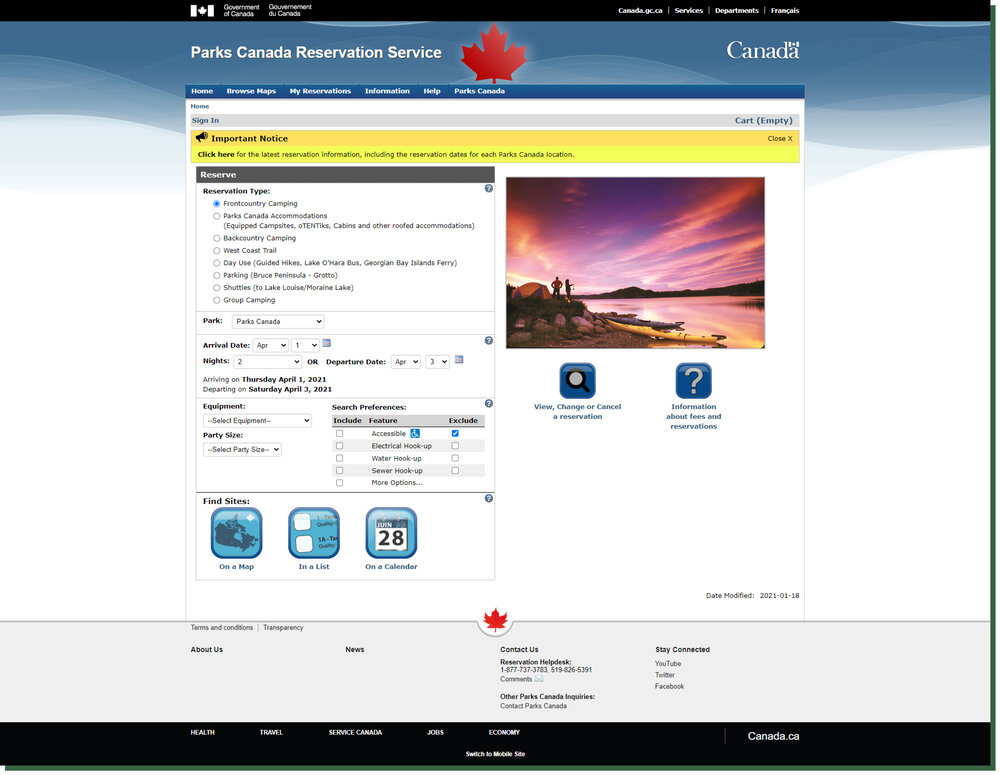Open the On a Calendar site finder icon

tap(391, 533)
